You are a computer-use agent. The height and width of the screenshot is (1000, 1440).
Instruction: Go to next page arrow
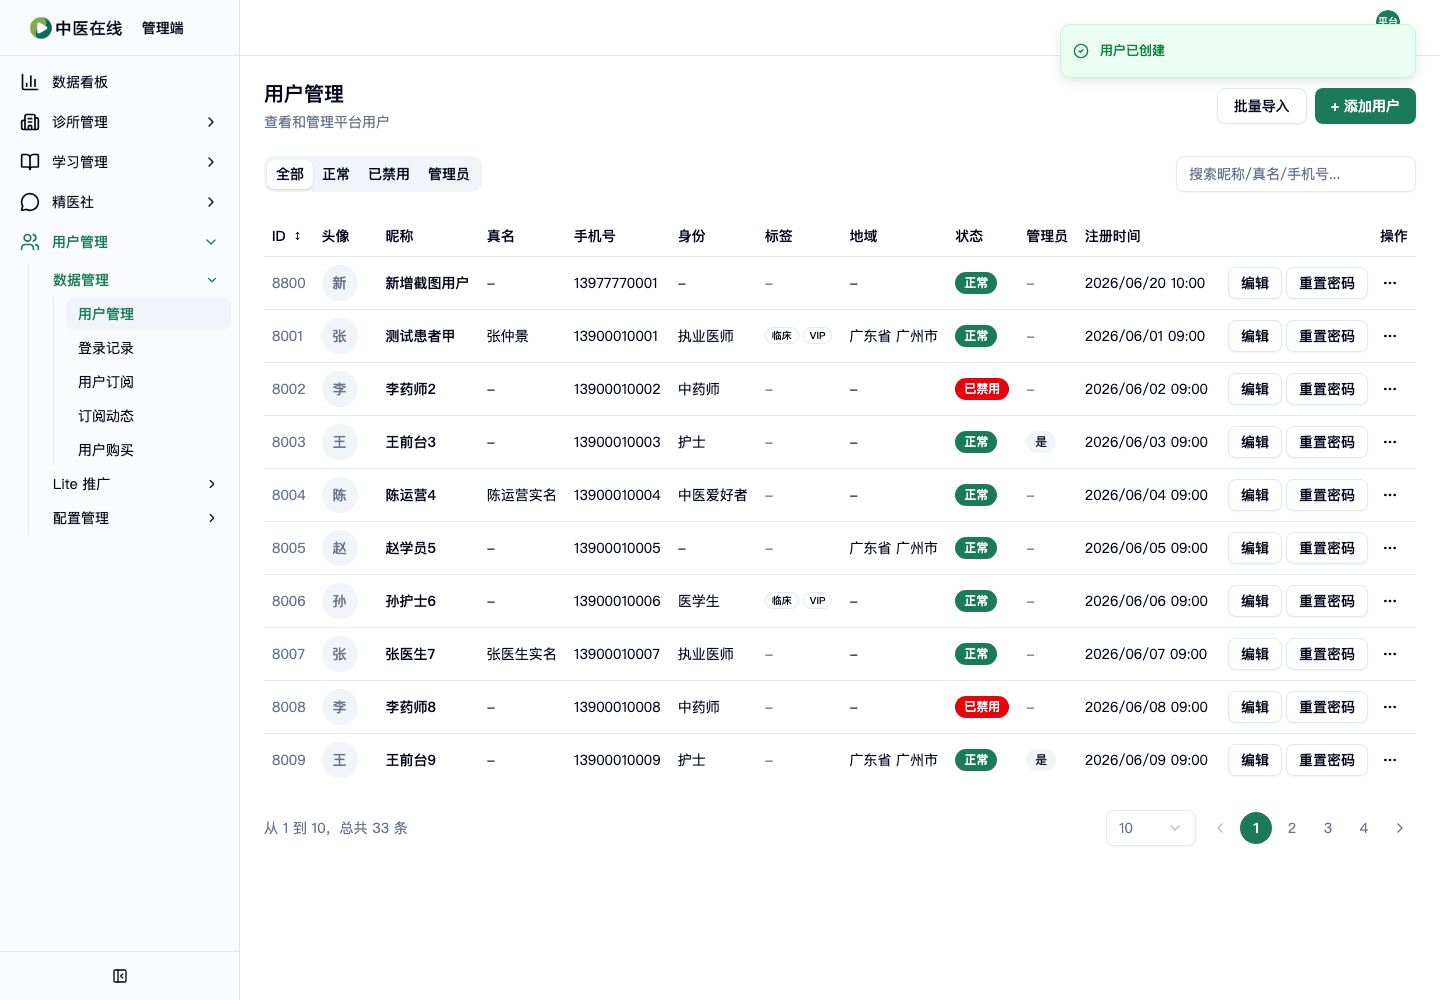pyautogui.click(x=1400, y=828)
